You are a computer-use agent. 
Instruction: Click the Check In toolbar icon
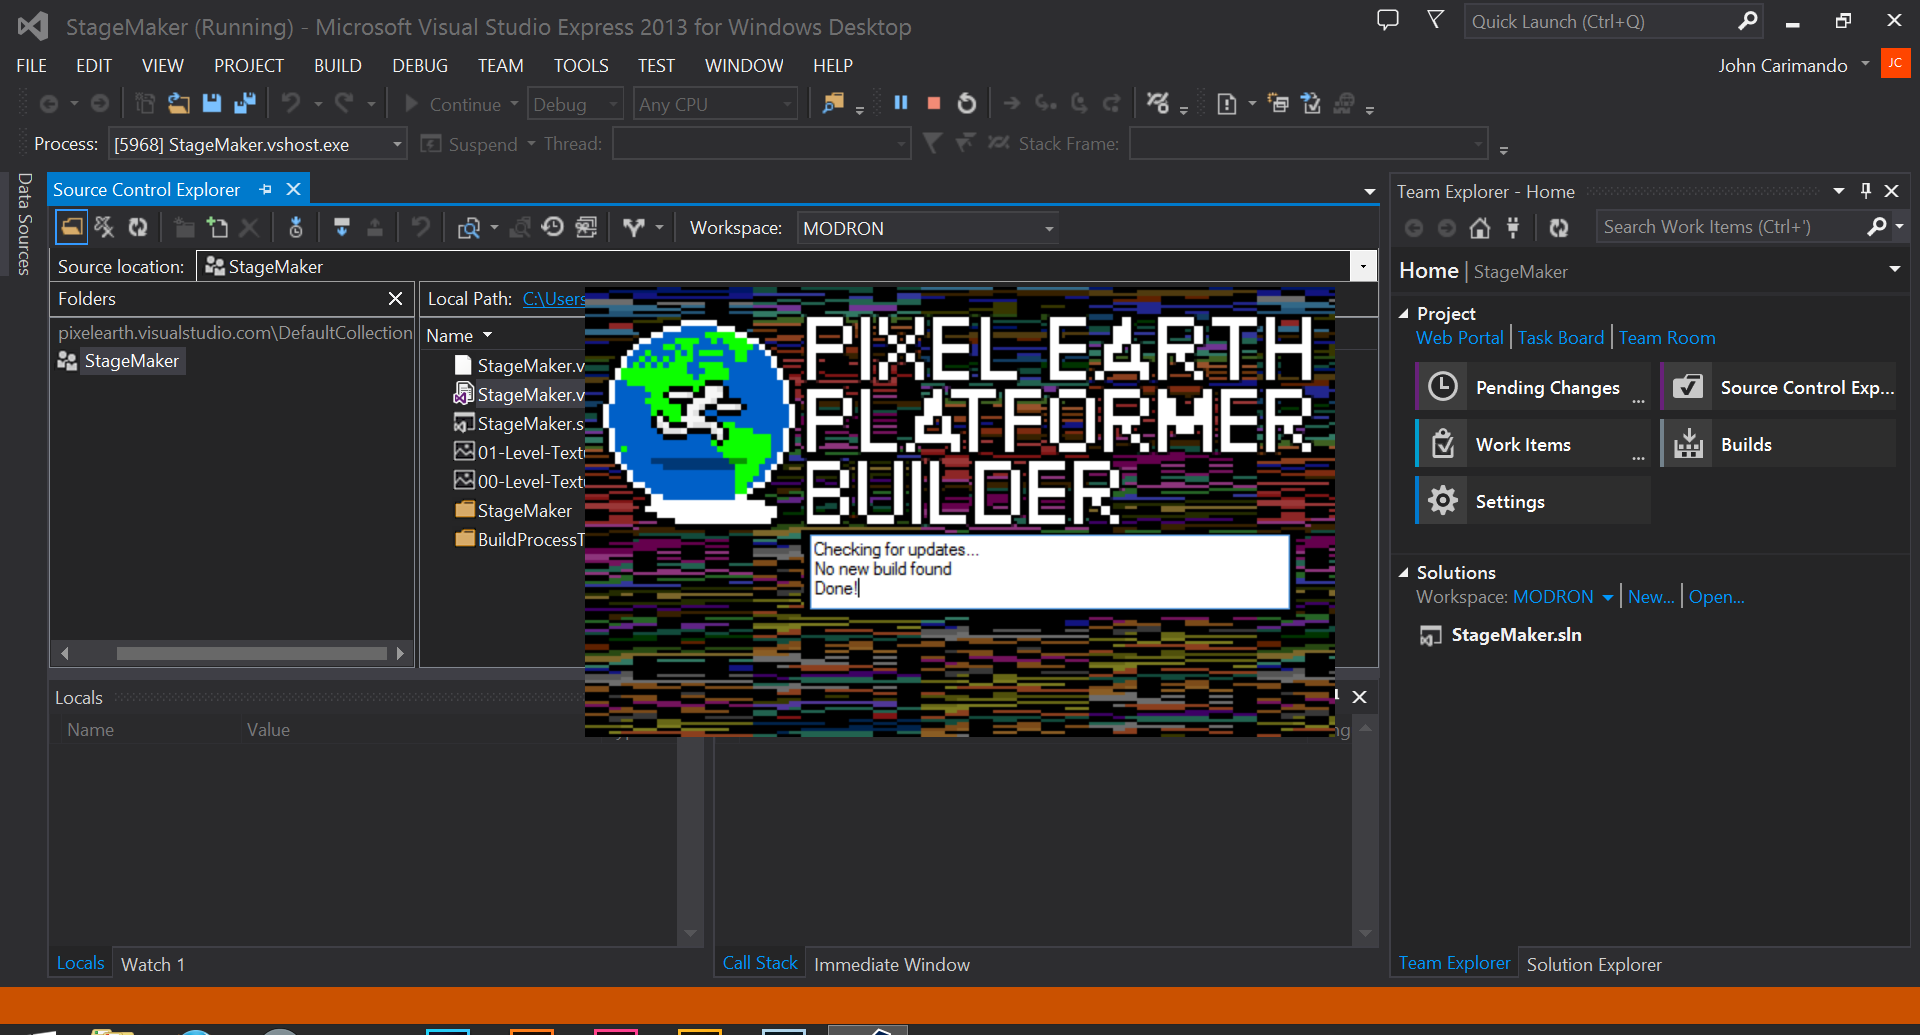tap(375, 228)
